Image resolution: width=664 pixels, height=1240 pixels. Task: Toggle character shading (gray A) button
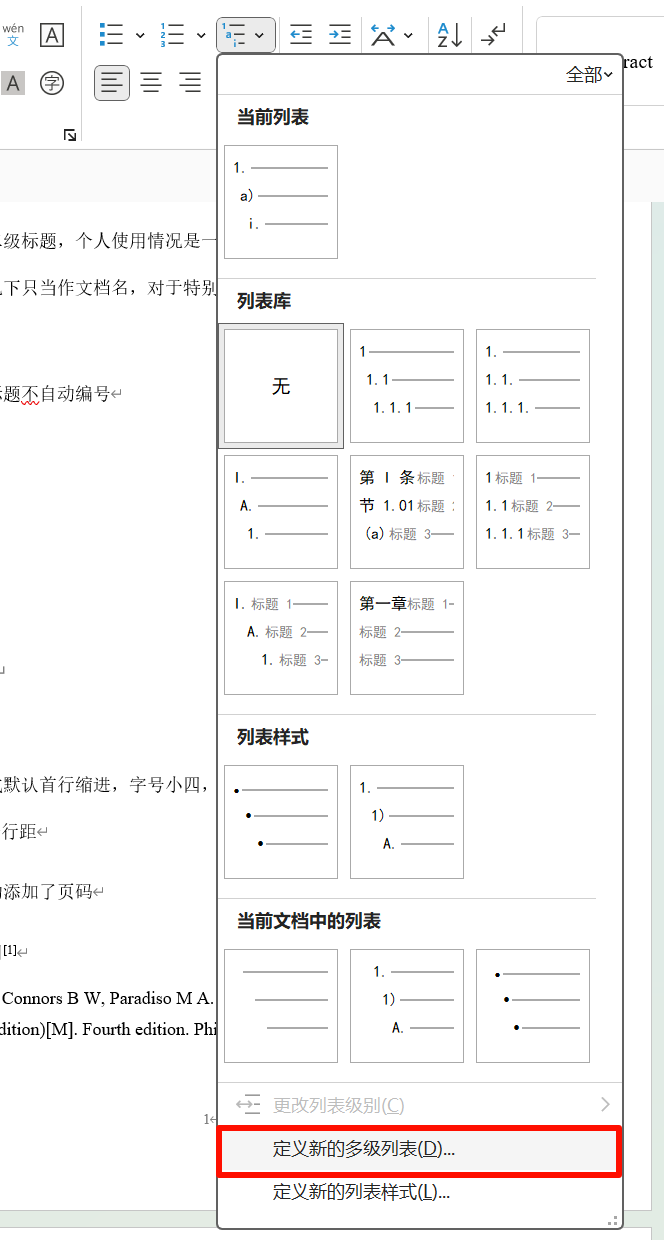pyautogui.click(x=13, y=83)
